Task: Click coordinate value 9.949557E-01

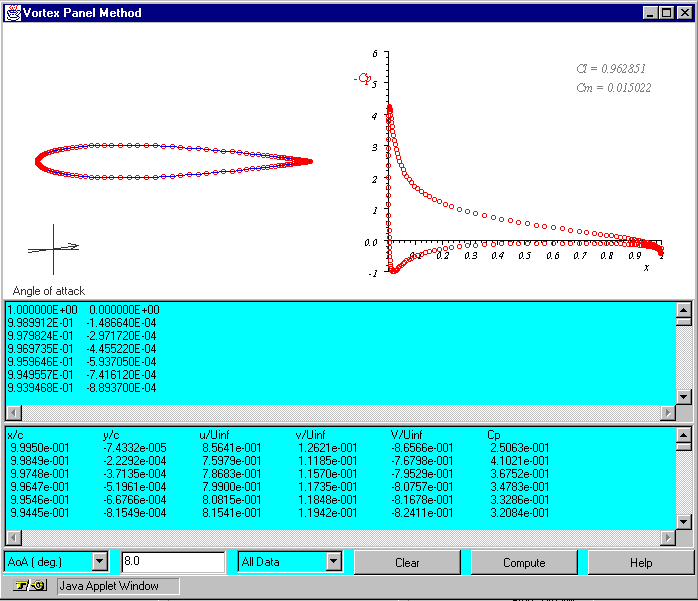Action: pos(40,374)
